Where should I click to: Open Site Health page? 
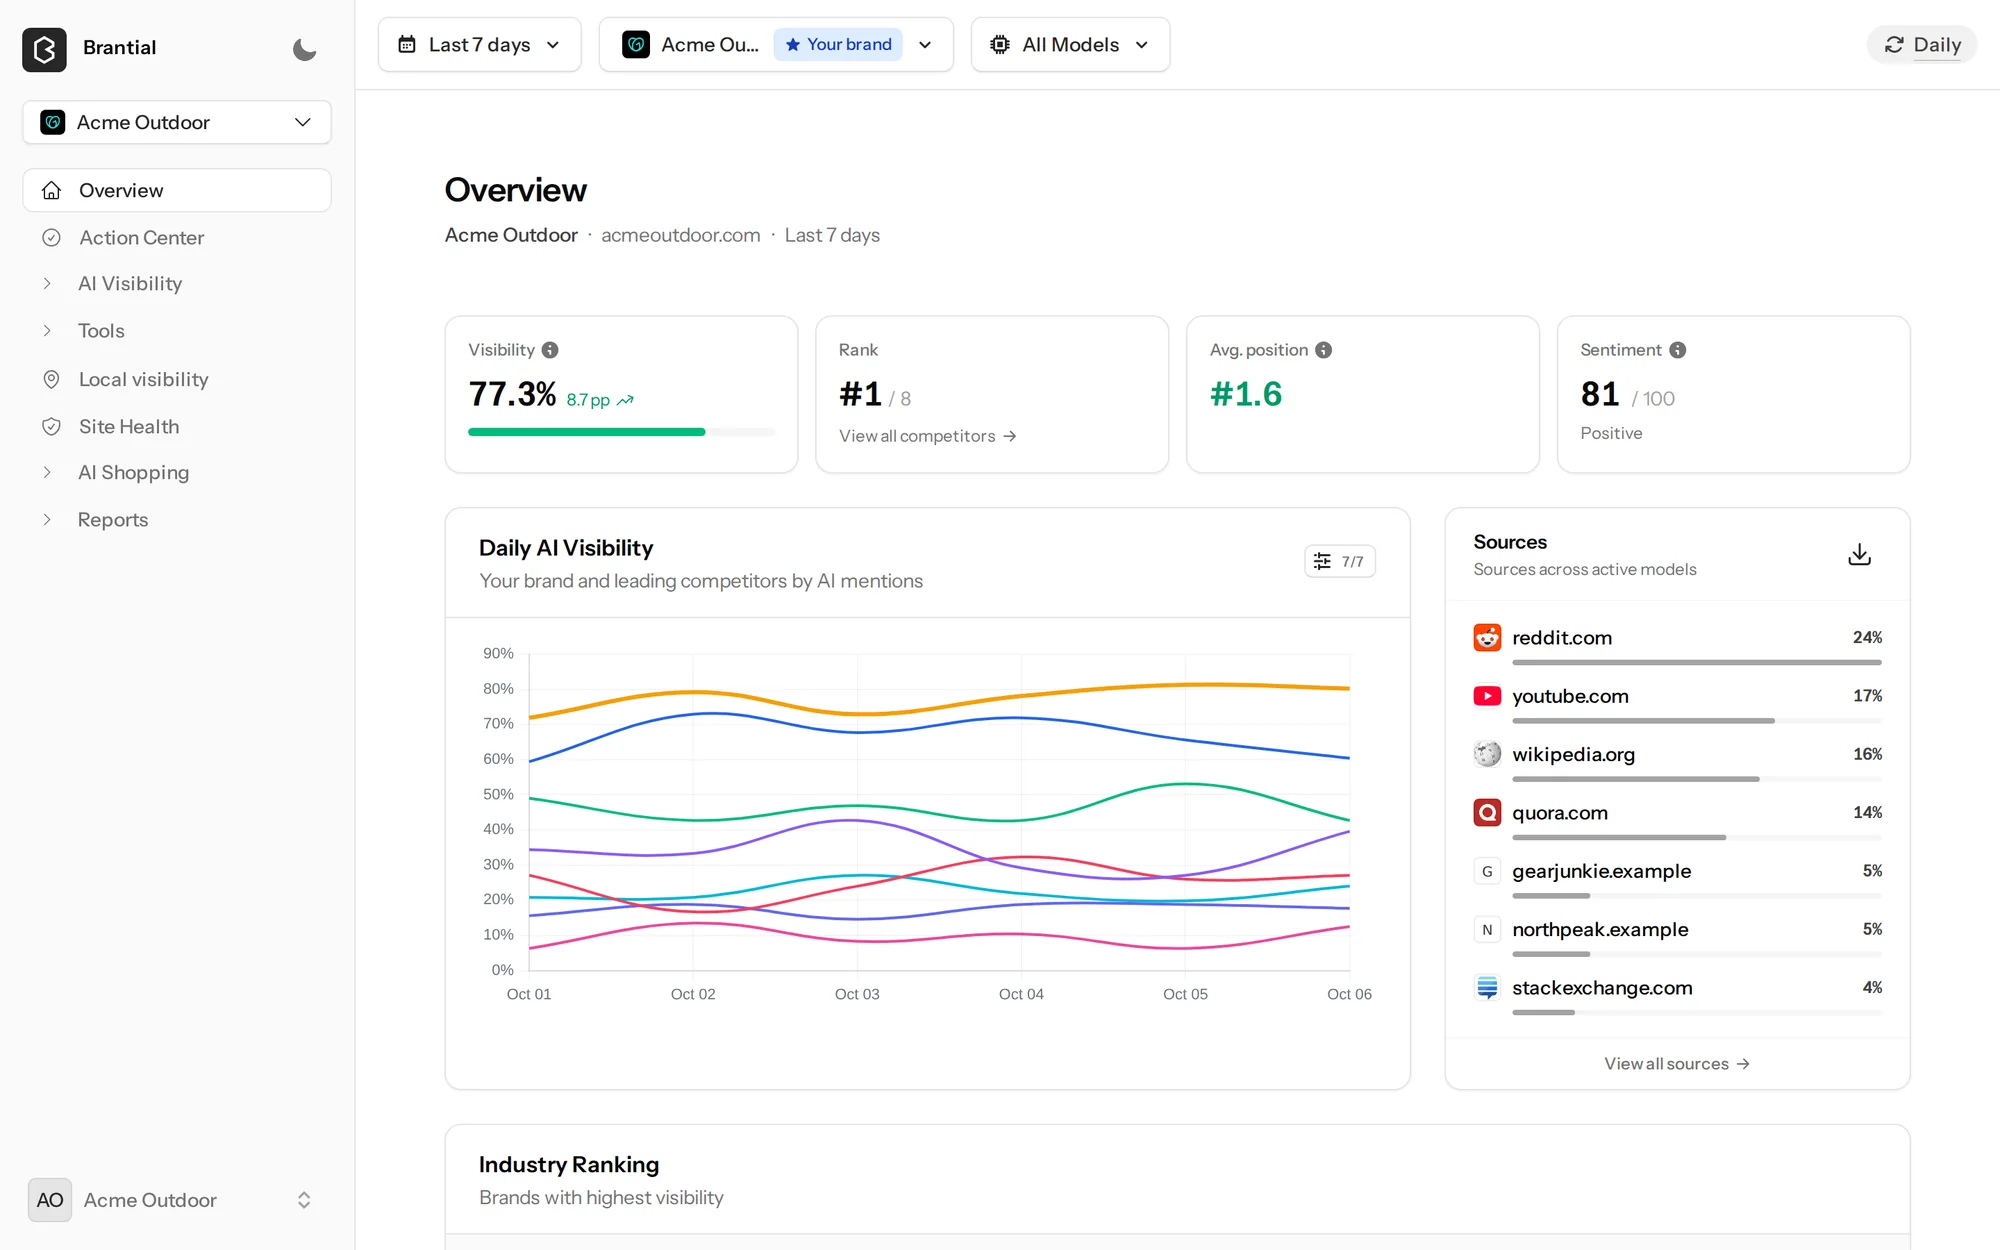177,426
